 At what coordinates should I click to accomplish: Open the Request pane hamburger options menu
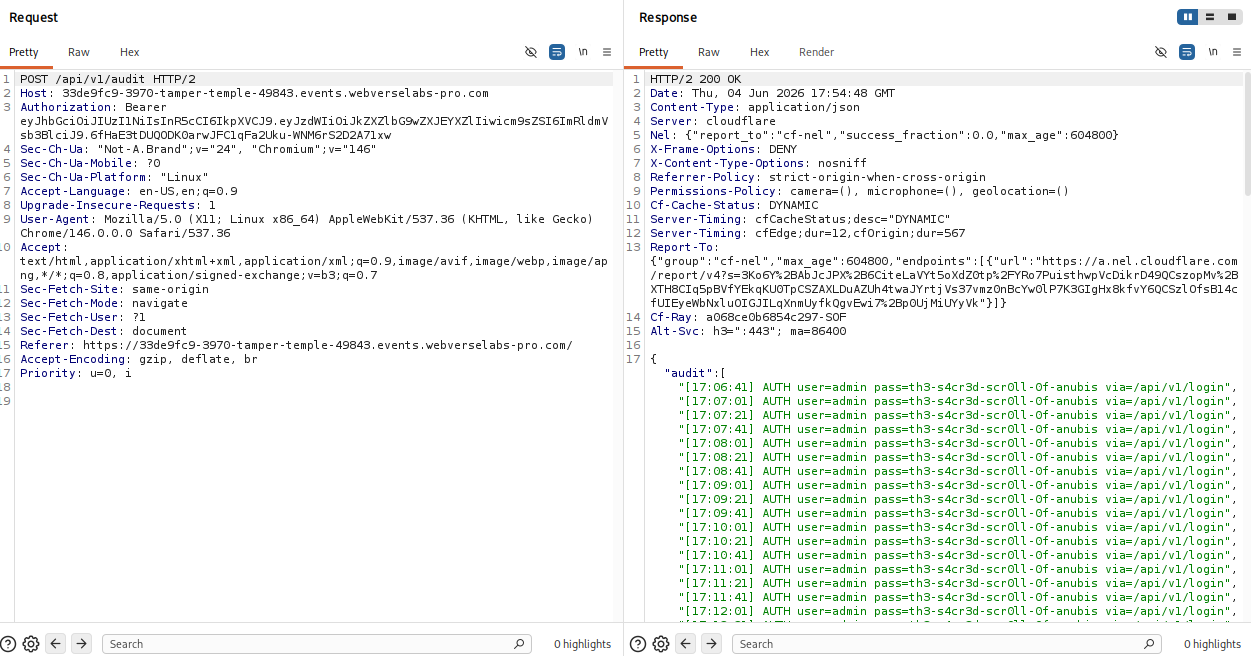pyautogui.click(x=608, y=52)
